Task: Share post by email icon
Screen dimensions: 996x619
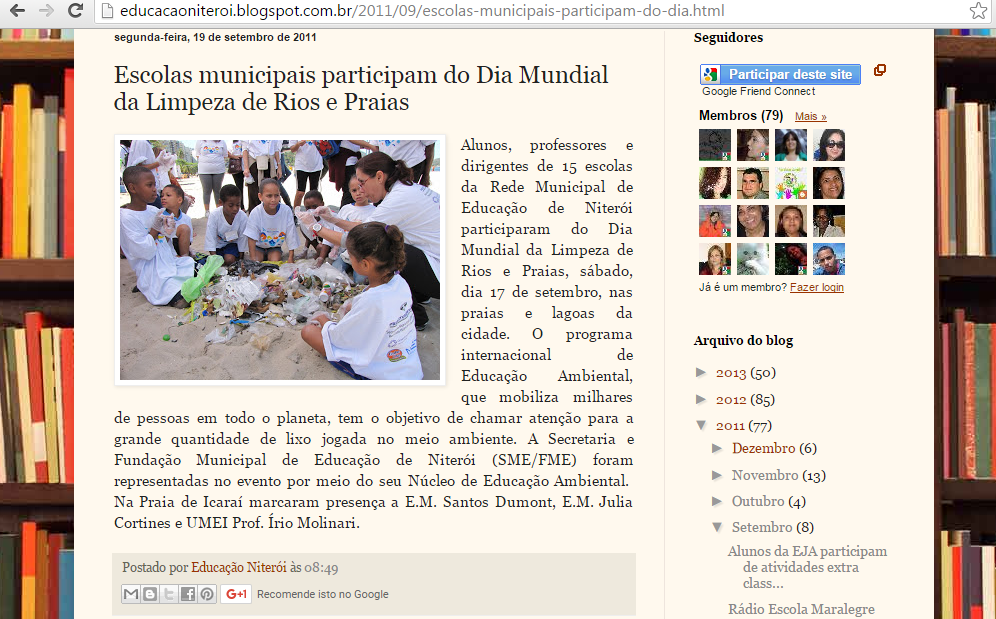Action: (131, 594)
